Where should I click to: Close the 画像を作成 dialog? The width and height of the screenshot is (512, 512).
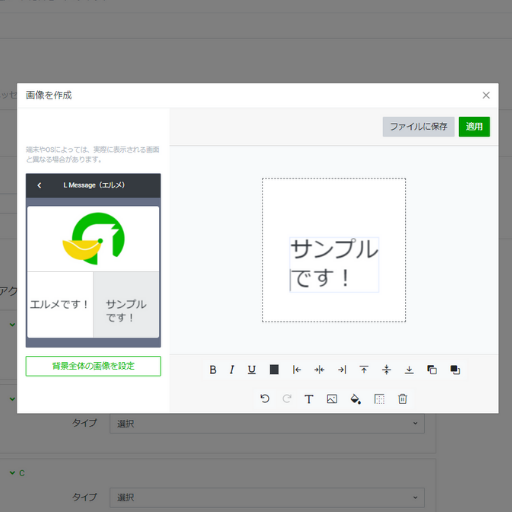[x=486, y=95]
